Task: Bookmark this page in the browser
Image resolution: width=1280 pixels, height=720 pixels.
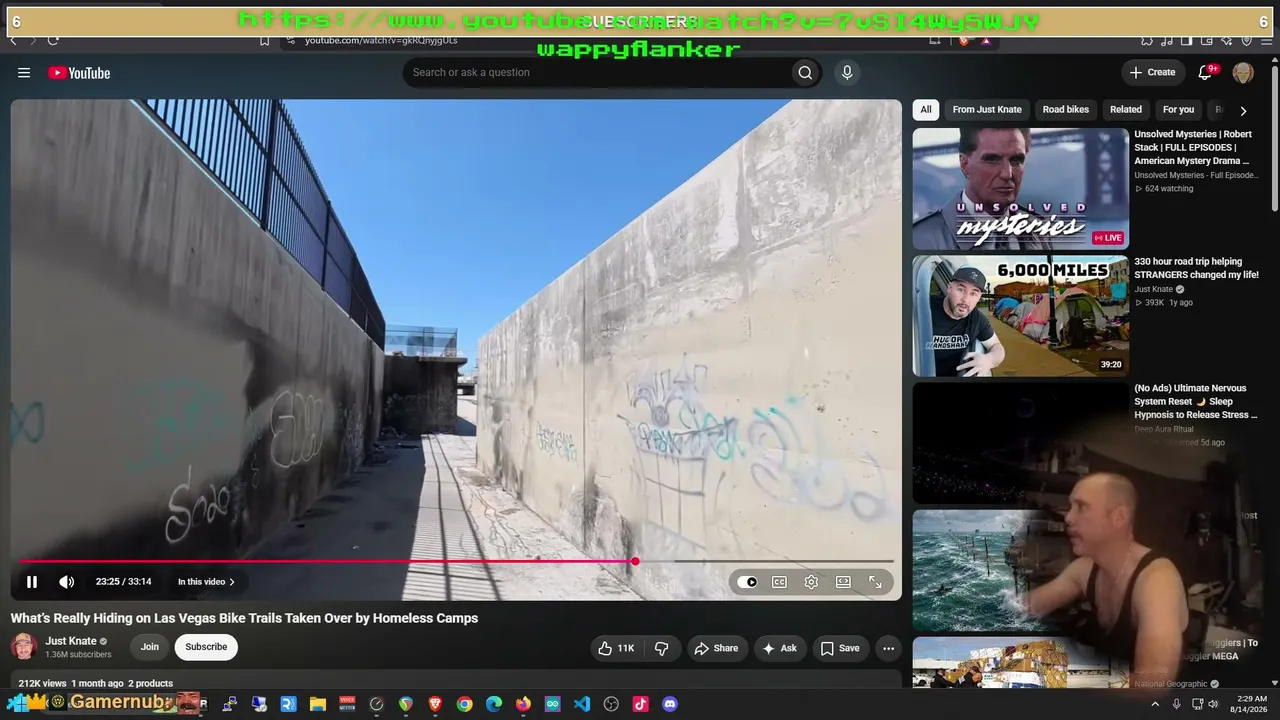Action: coord(264,40)
